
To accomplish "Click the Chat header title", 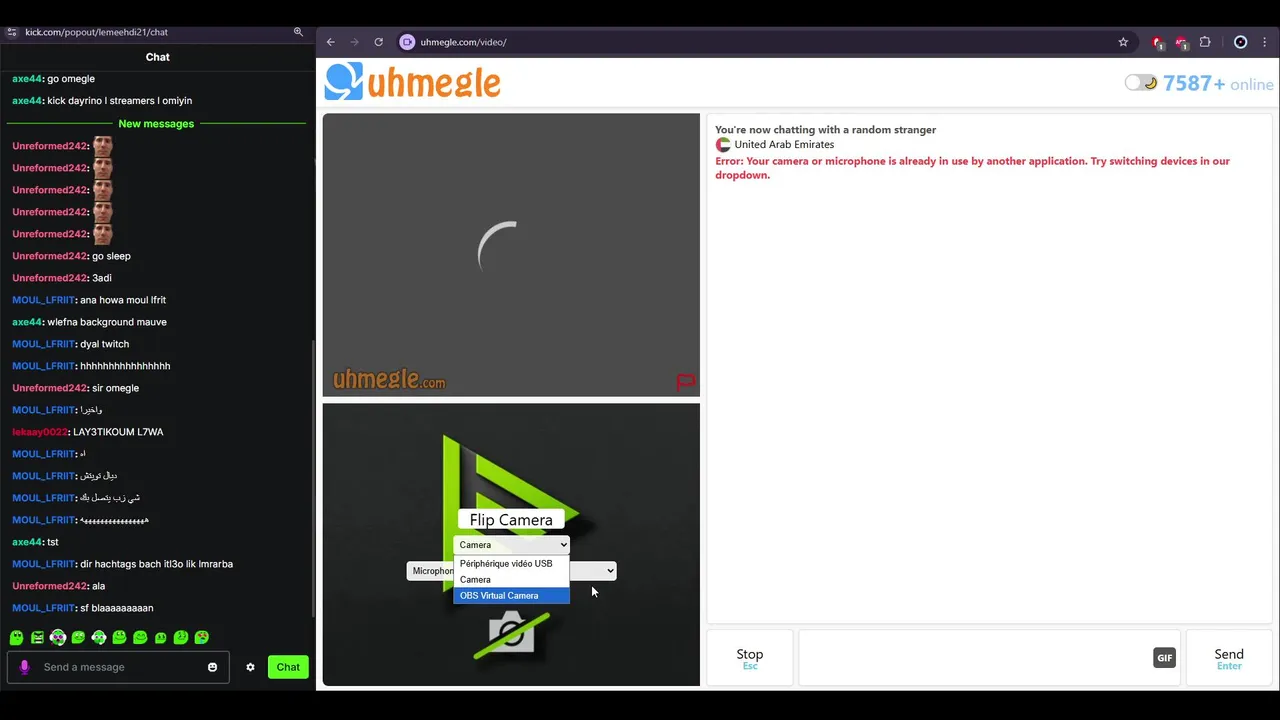I will [158, 57].
